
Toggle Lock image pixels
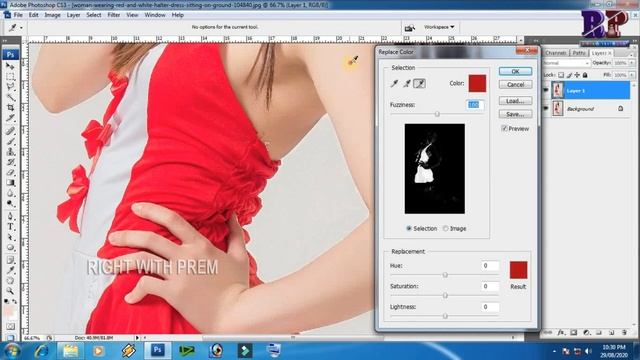tap(569, 75)
